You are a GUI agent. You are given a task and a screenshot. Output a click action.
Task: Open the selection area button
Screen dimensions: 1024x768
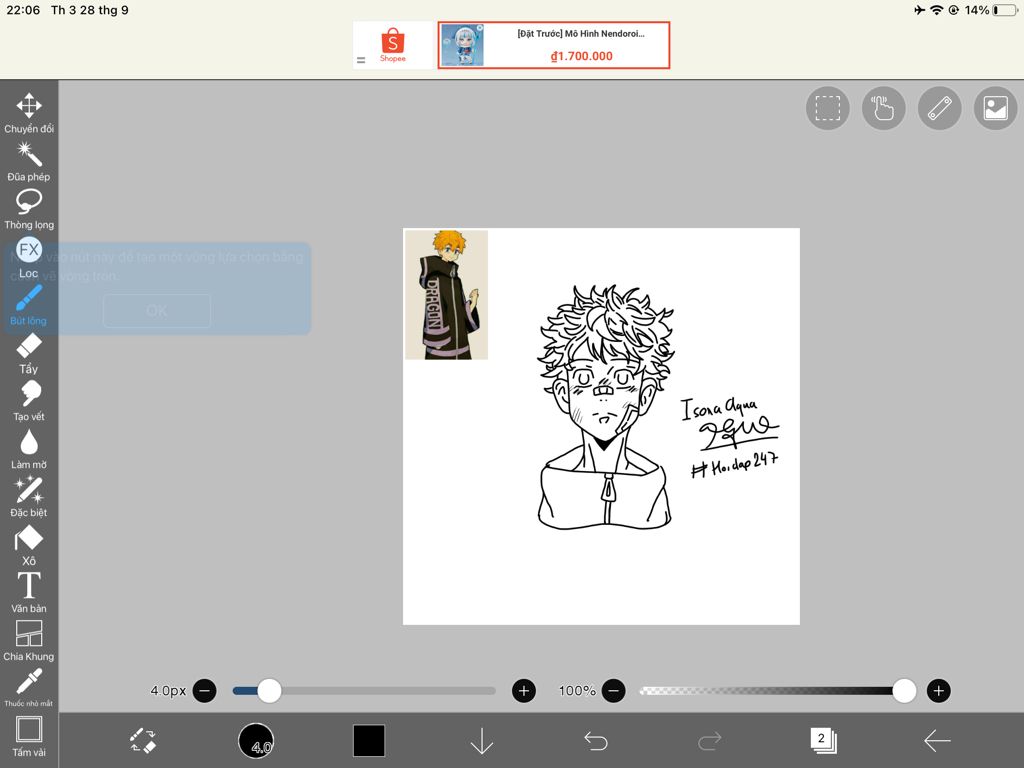point(827,108)
